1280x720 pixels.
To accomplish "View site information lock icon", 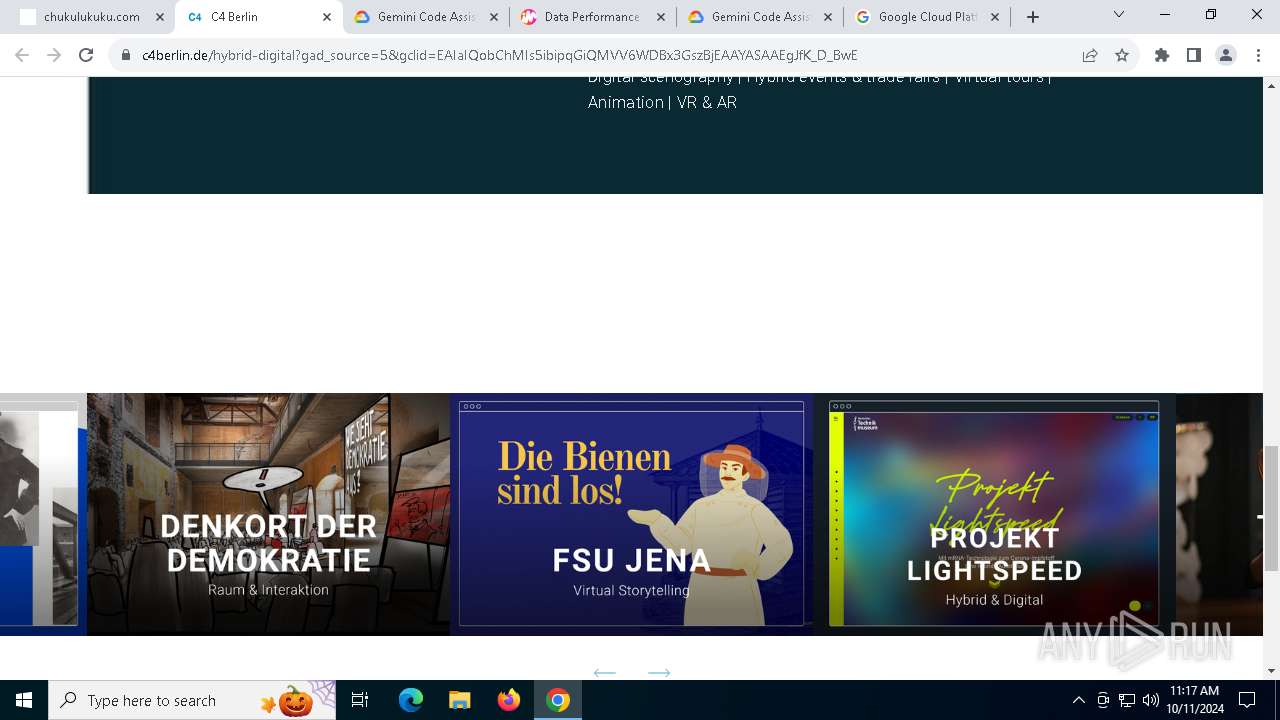I will (x=126, y=55).
